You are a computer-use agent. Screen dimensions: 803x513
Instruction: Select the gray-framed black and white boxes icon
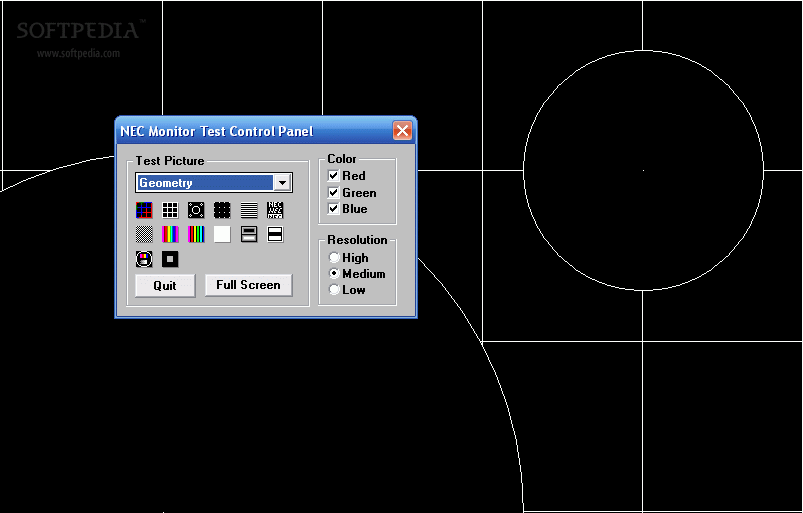(x=249, y=234)
